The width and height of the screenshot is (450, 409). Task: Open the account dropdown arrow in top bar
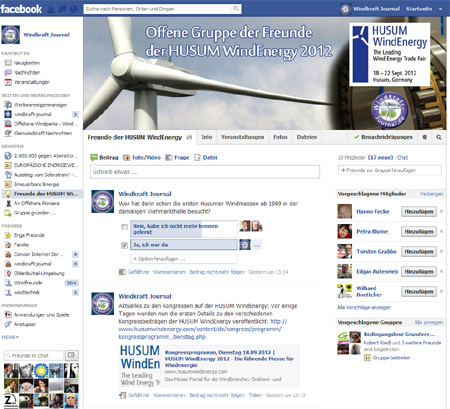click(440, 9)
